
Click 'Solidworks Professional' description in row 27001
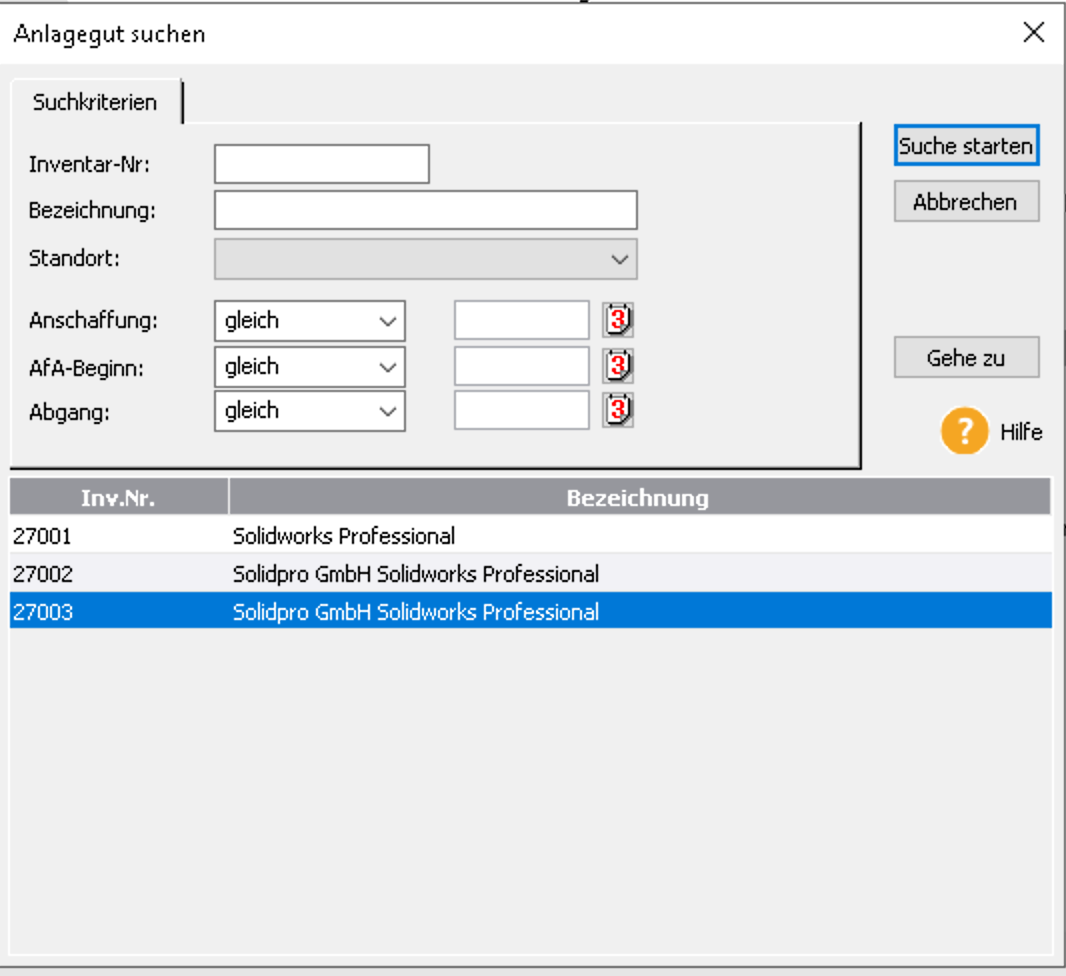[x=343, y=536]
